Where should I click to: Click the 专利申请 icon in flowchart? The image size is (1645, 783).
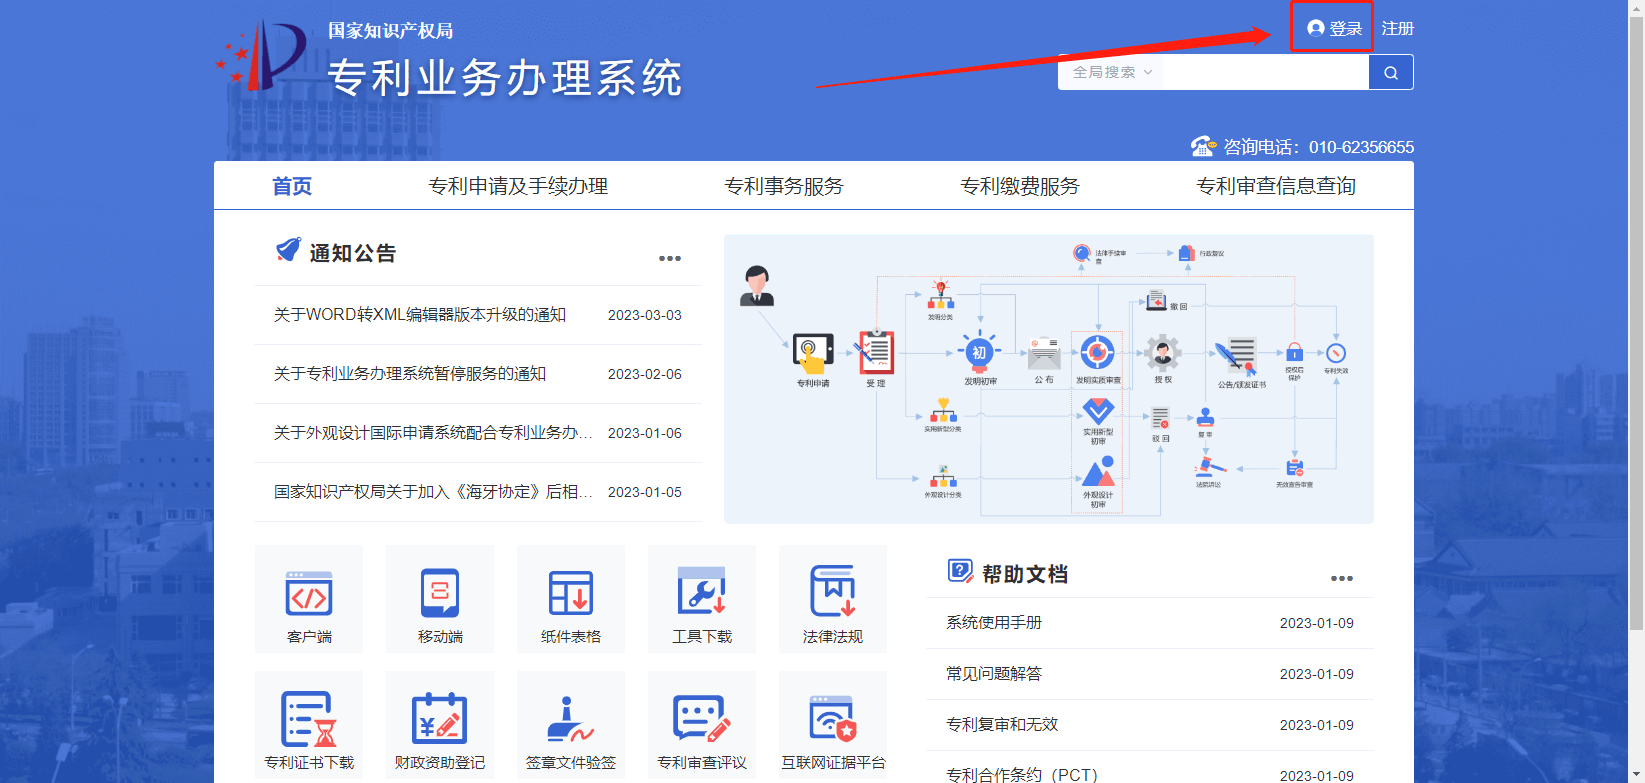tap(813, 352)
